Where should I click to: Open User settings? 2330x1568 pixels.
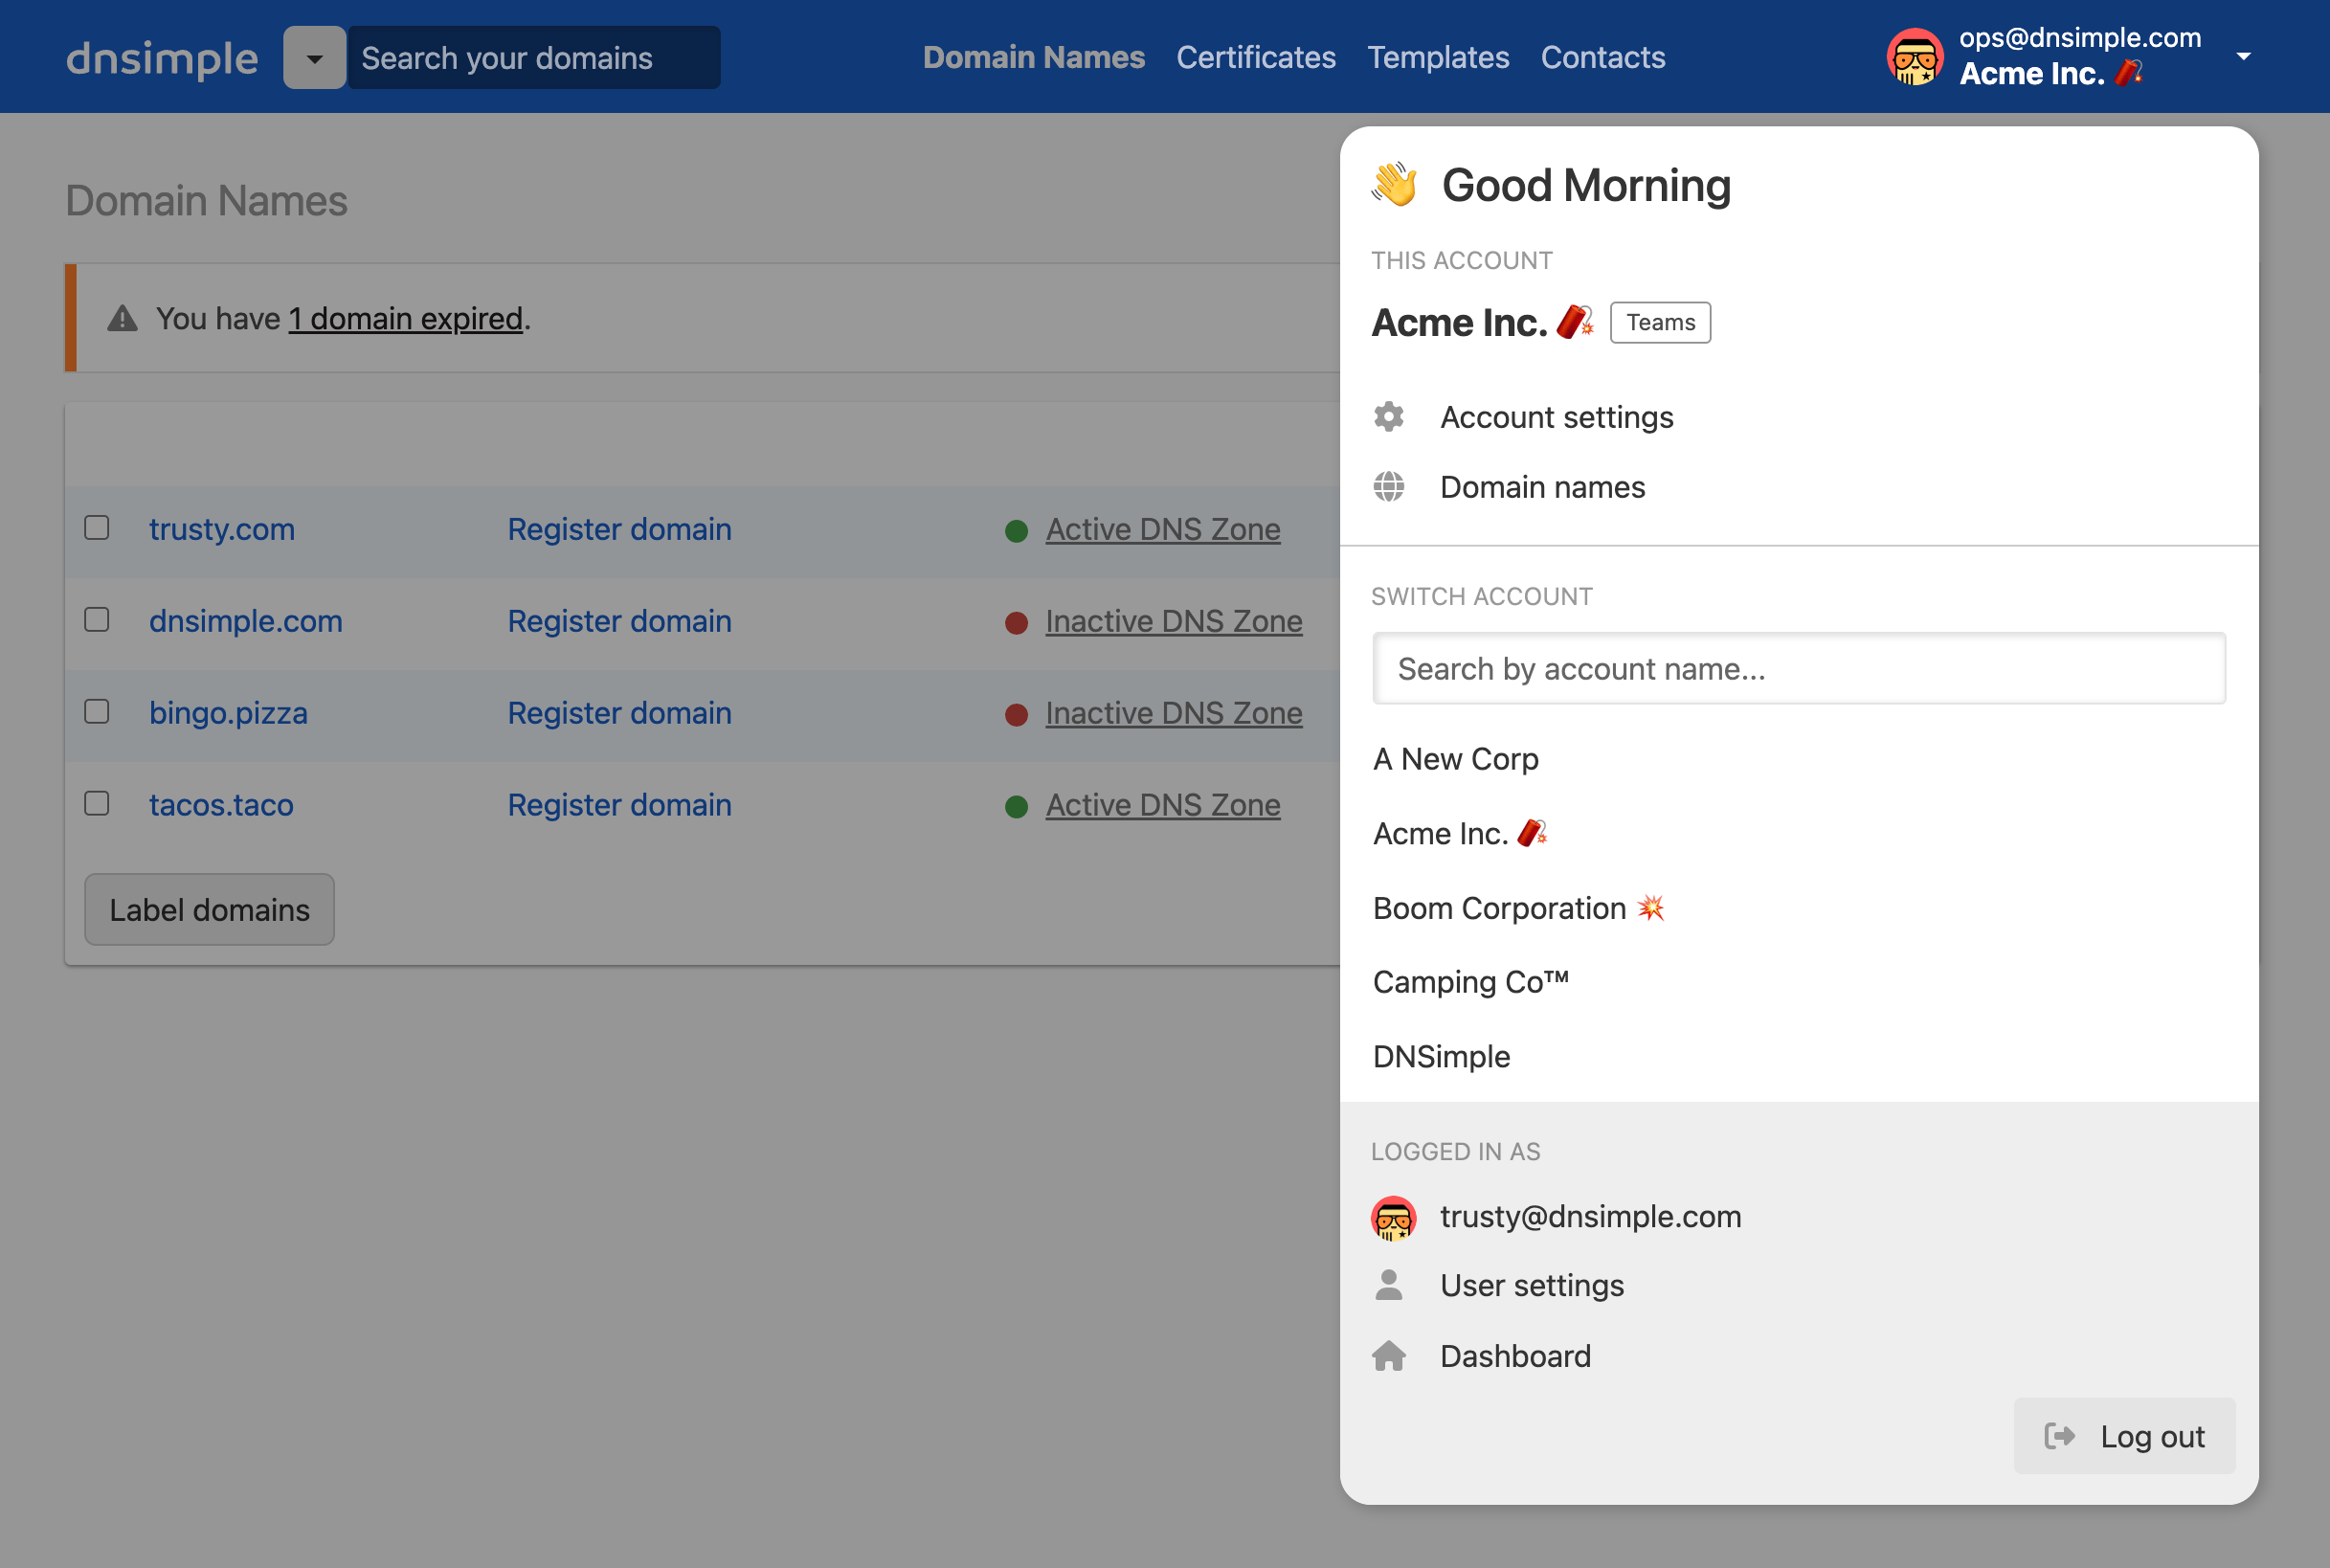coord(1531,1284)
